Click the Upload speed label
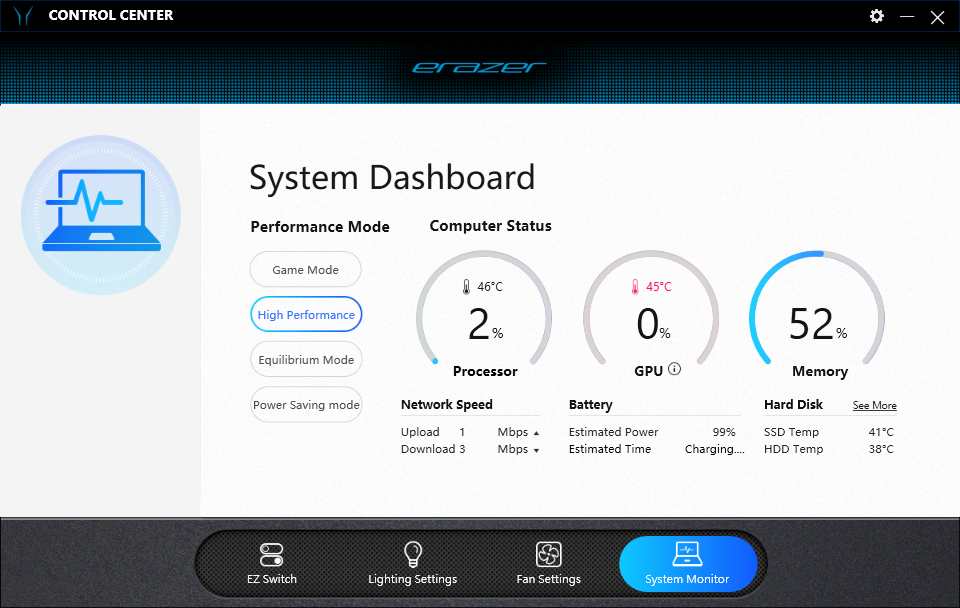This screenshot has width=960, height=608. coord(420,432)
